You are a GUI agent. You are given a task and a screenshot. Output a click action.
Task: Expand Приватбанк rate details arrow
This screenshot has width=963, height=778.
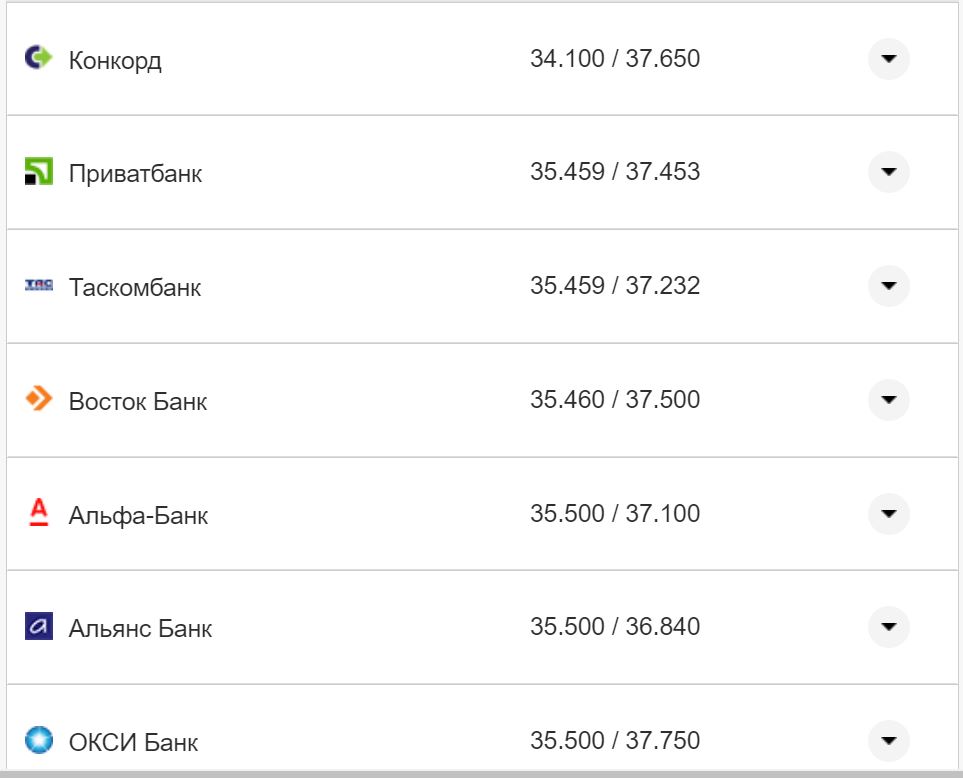coord(888,172)
